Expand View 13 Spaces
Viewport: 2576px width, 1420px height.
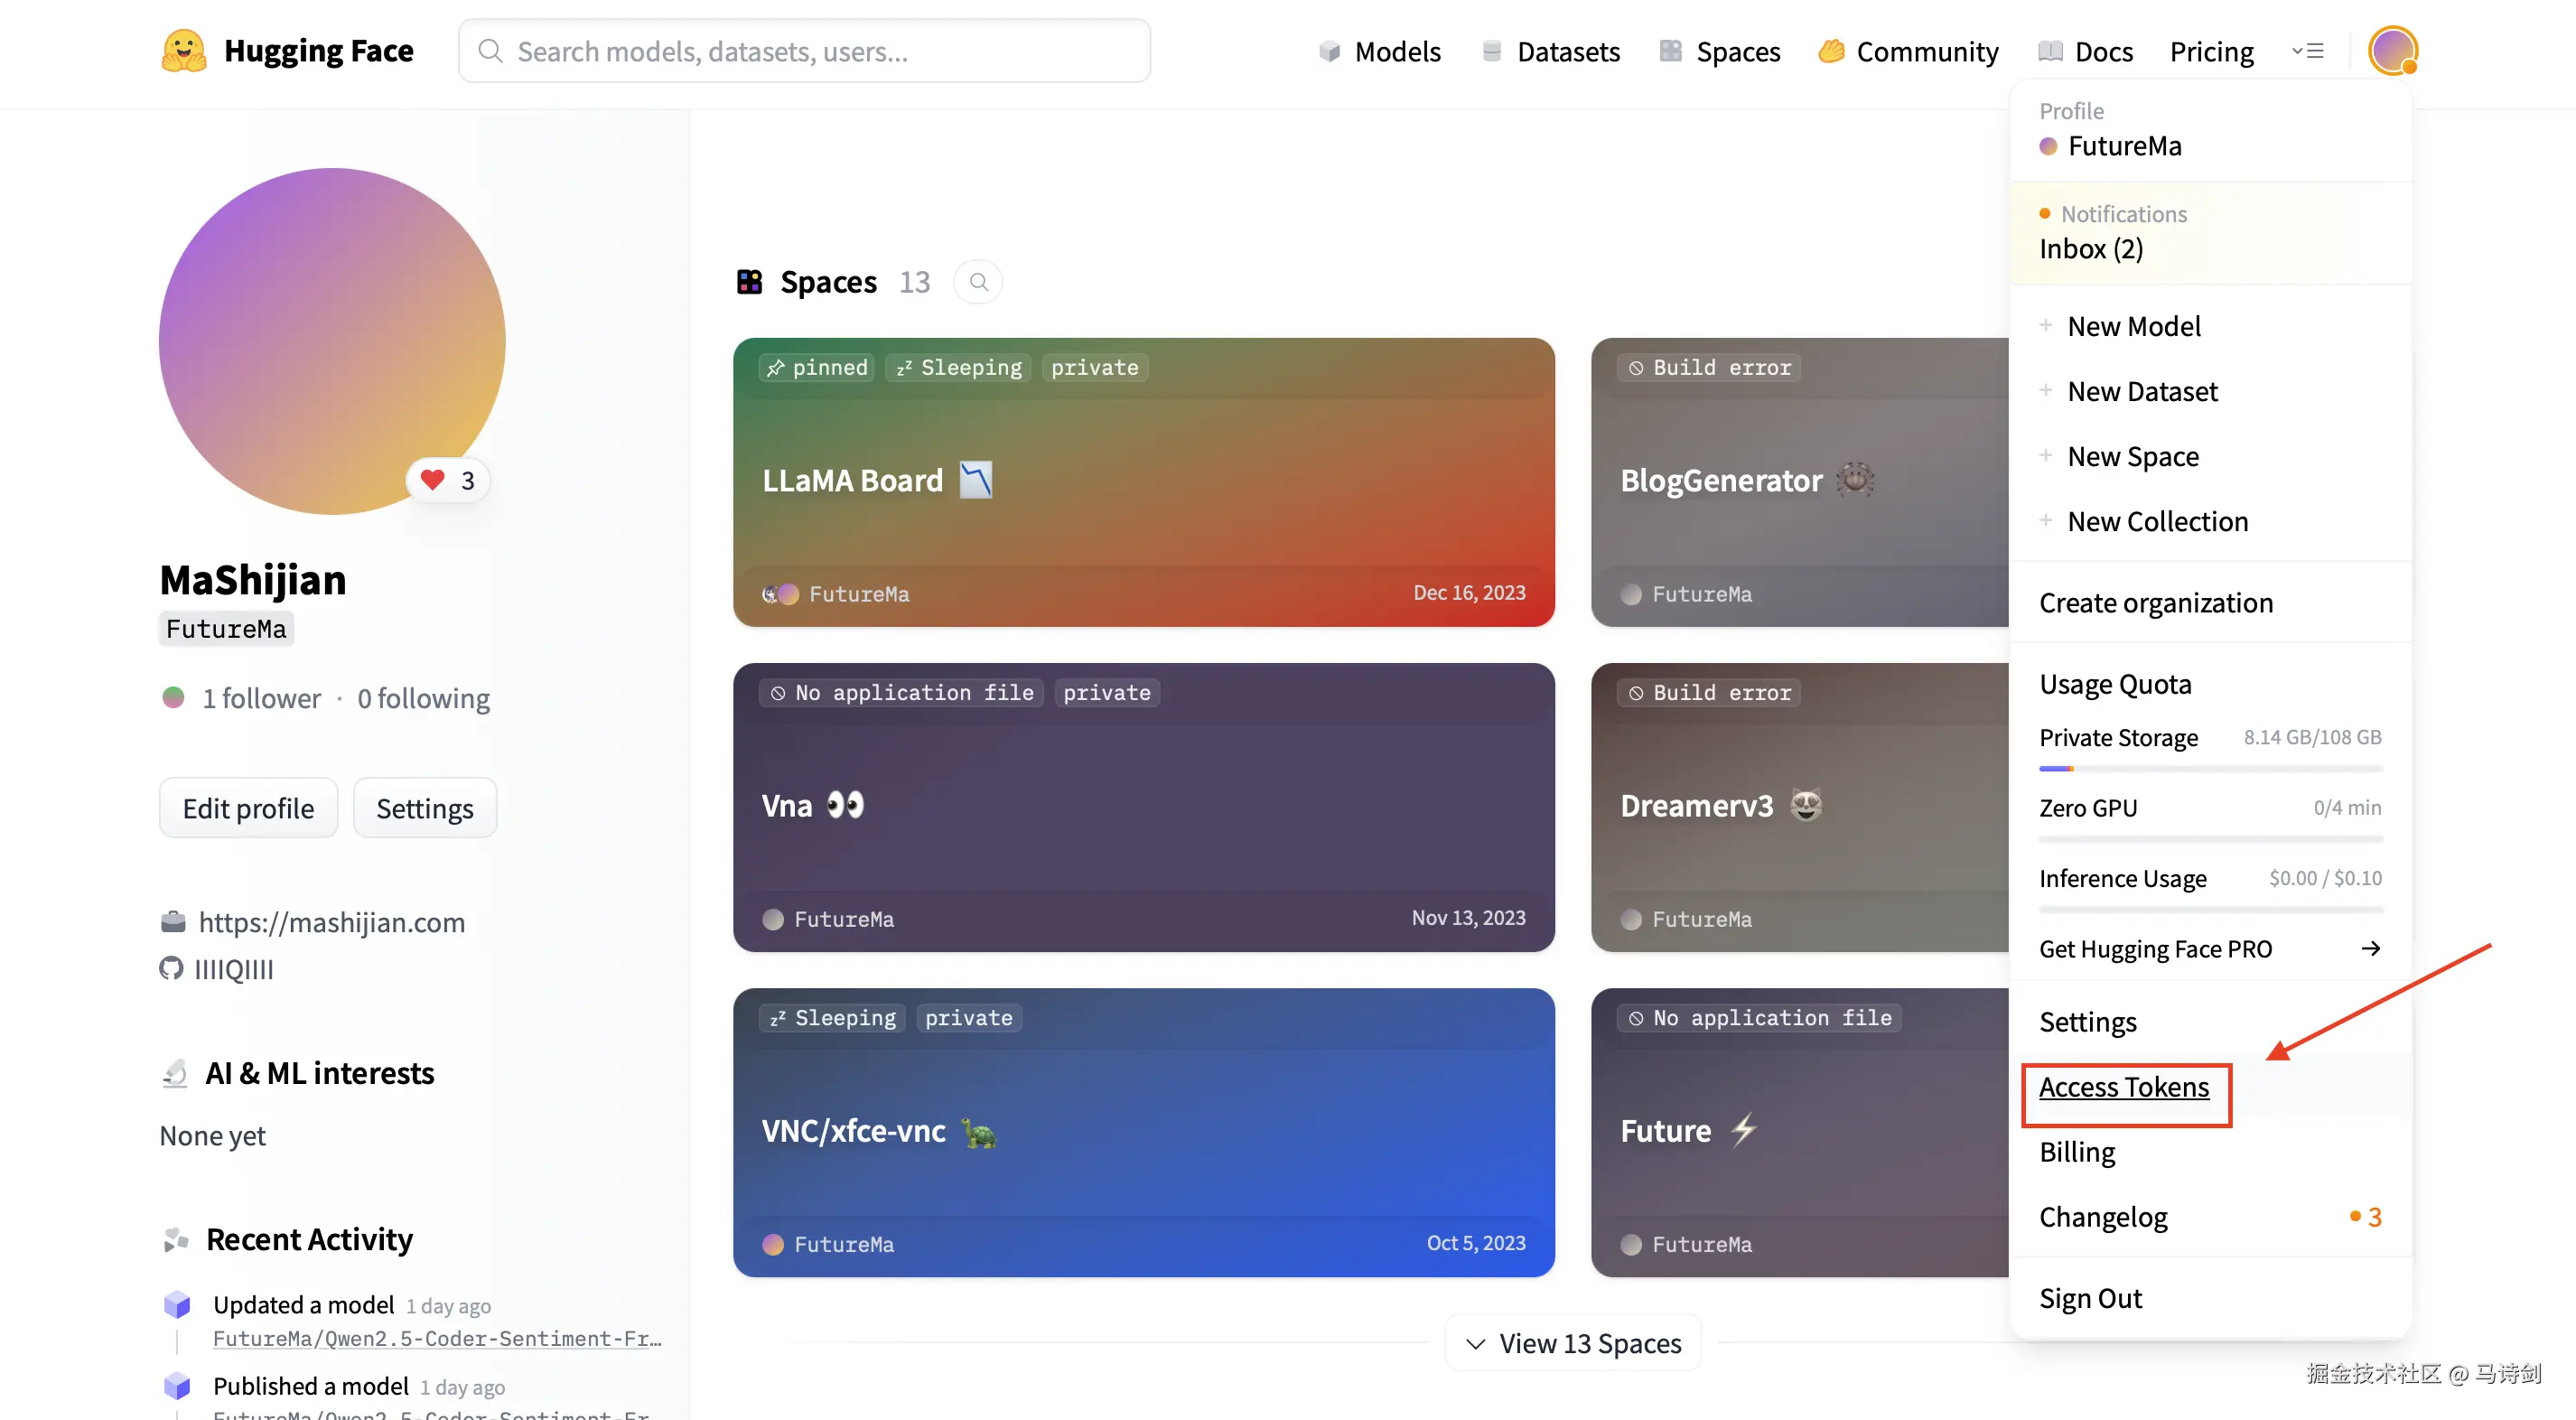tap(1572, 1343)
